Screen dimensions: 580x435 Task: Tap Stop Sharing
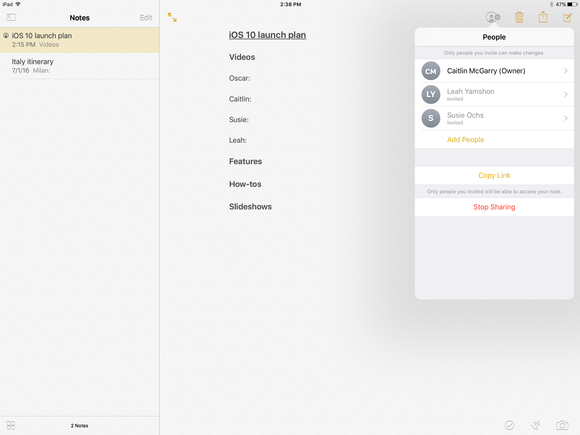pyautogui.click(x=494, y=207)
